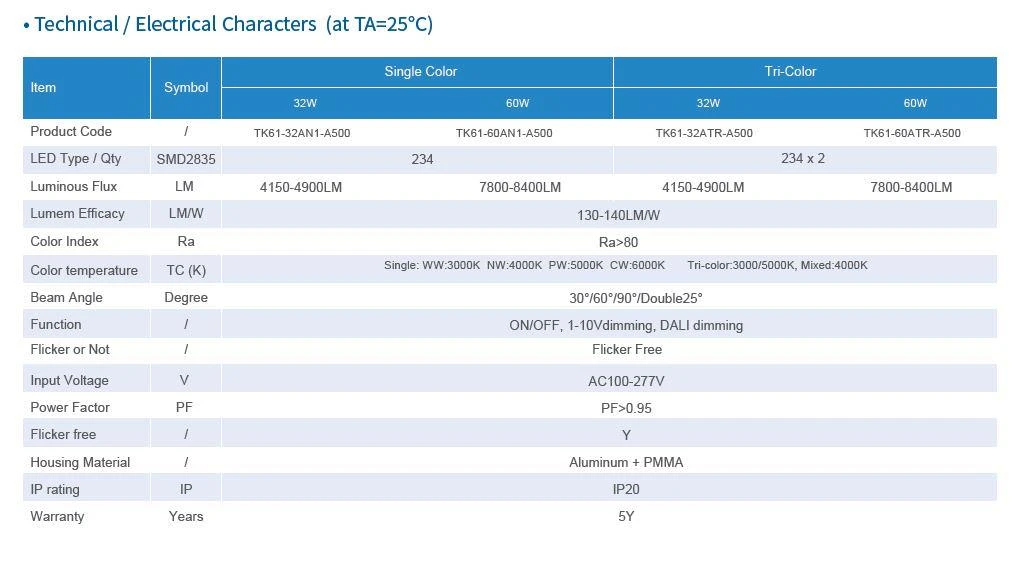Click the Beam Angle row label

click(x=66, y=298)
